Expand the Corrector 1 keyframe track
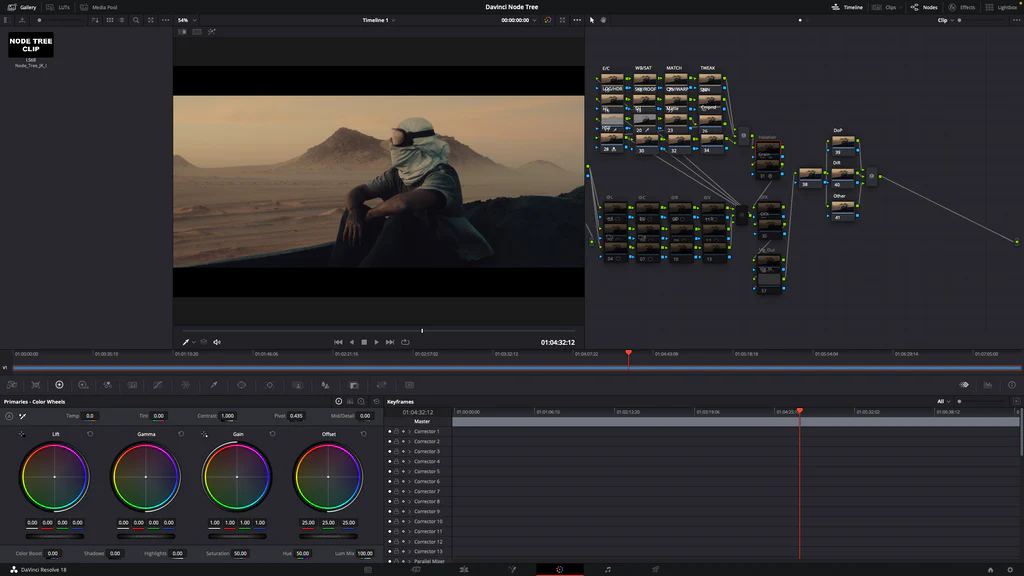The height and width of the screenshot is (576, 1024). pos(410,432)
